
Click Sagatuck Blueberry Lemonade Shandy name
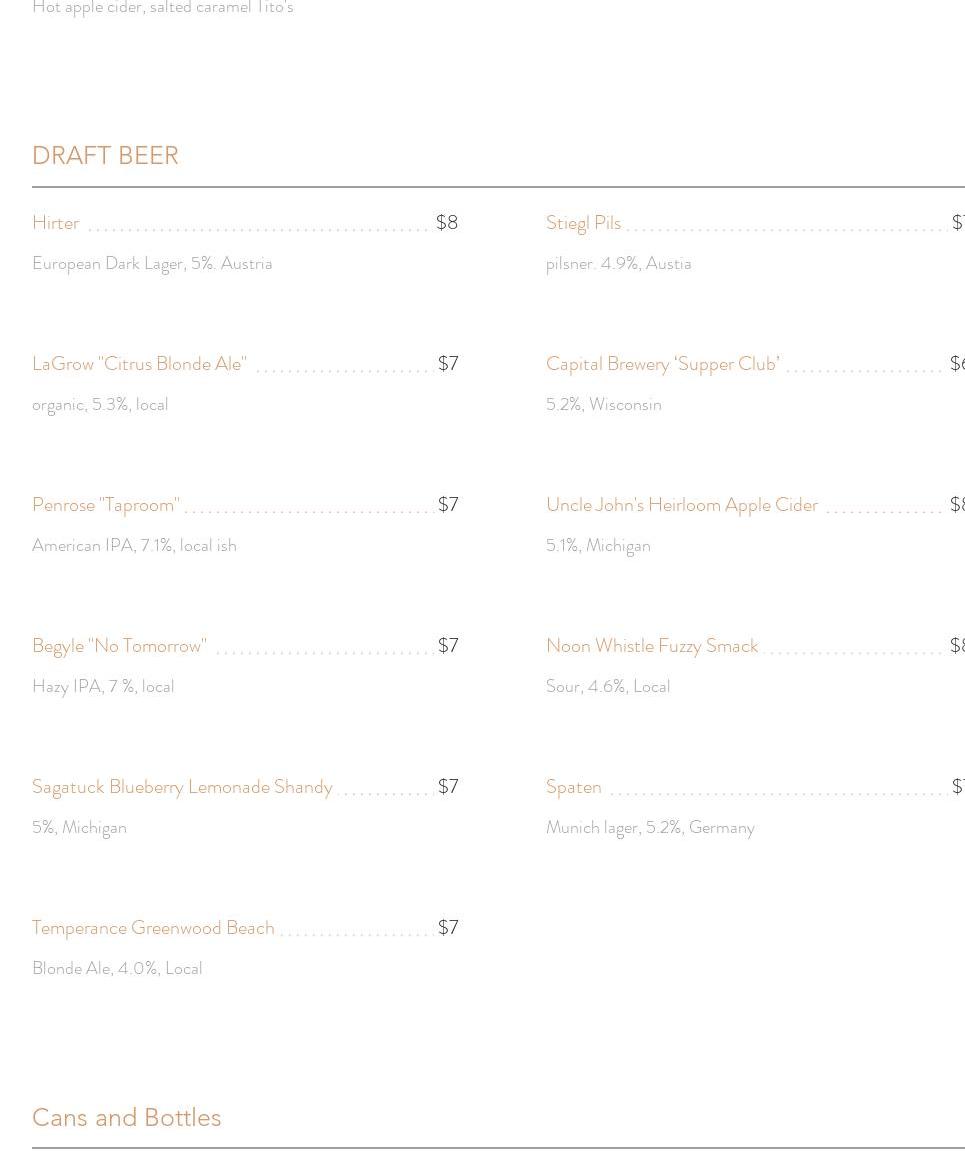182,787
